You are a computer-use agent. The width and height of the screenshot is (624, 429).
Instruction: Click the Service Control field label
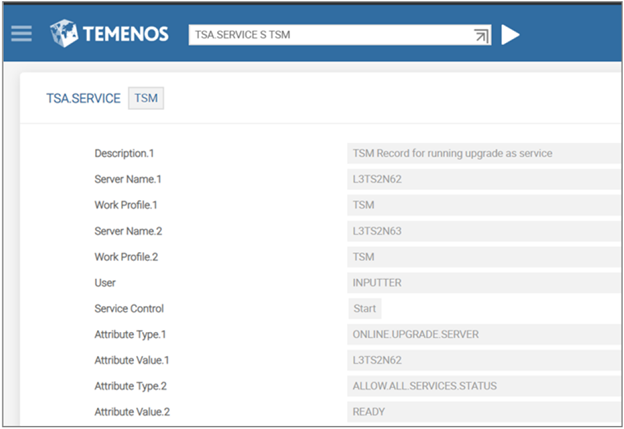click(129, 309)
